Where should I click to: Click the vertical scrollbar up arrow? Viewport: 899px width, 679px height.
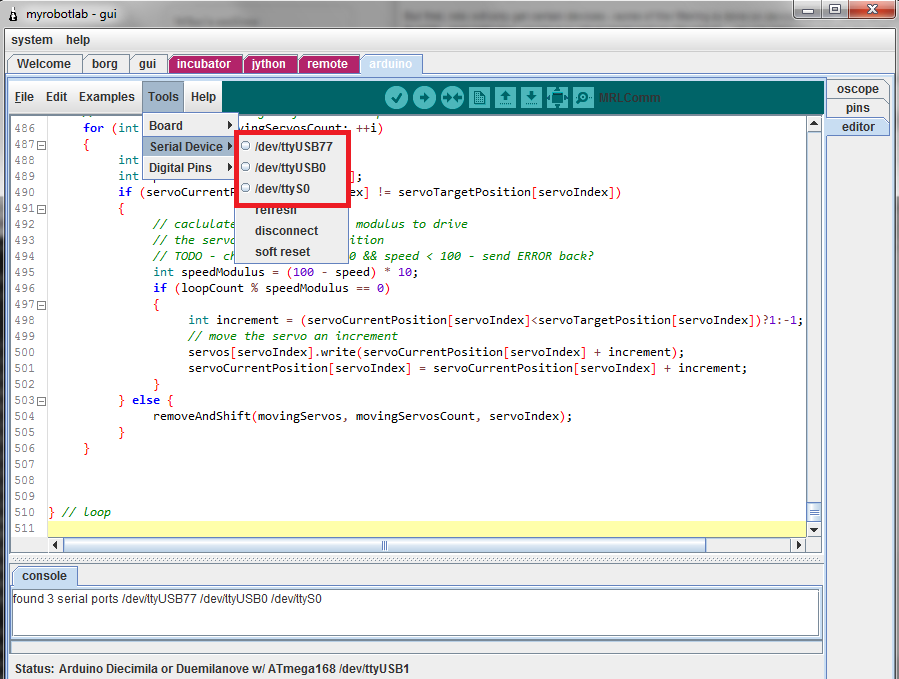[x=814, y=124]
